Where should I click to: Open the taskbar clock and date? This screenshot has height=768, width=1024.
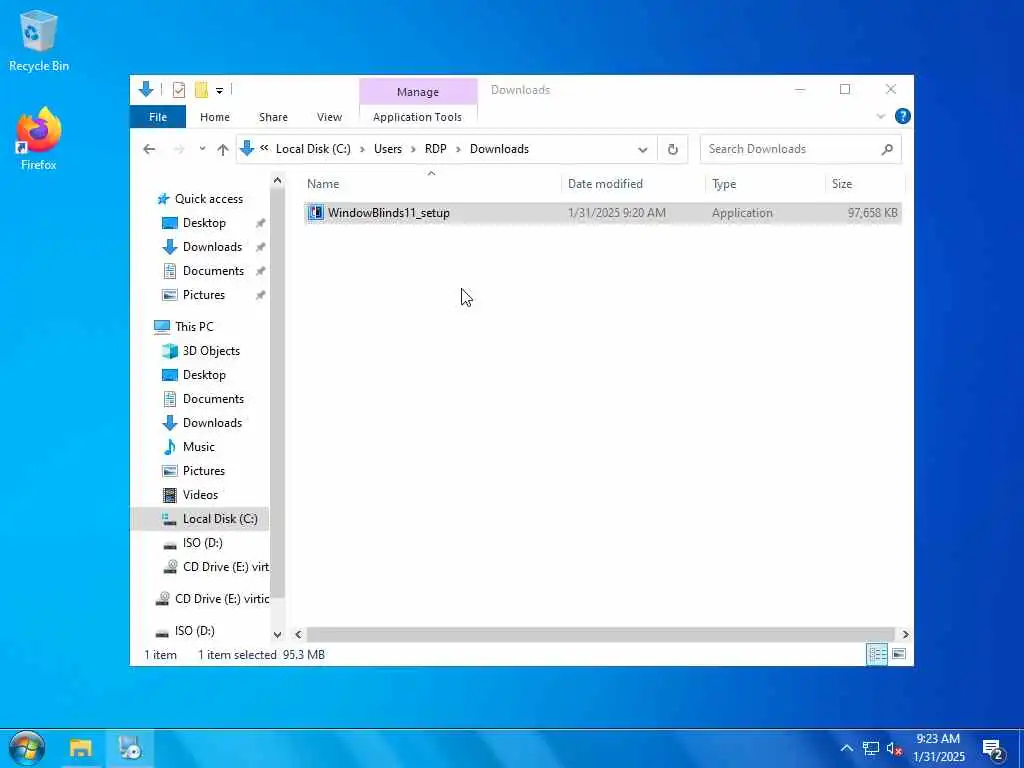point(938,748)
